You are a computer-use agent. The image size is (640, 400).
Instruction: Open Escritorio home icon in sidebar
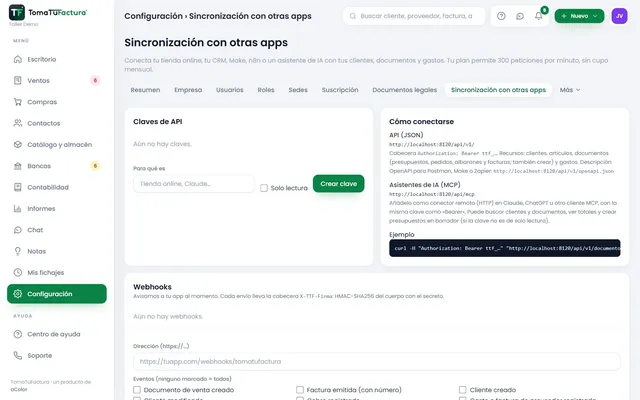pyautogui.click(x=18, y=59)
